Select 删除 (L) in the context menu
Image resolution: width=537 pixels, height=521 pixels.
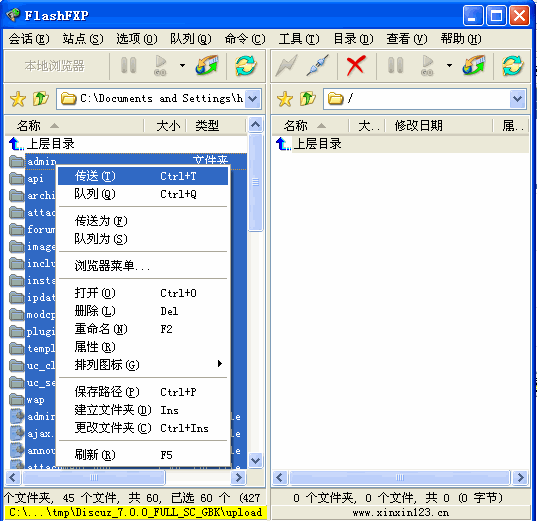pos(143,311)
